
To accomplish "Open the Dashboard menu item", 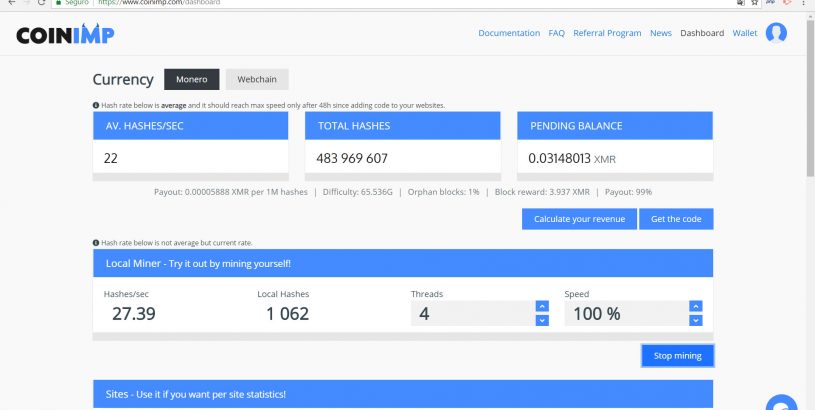I will (702, 33).
